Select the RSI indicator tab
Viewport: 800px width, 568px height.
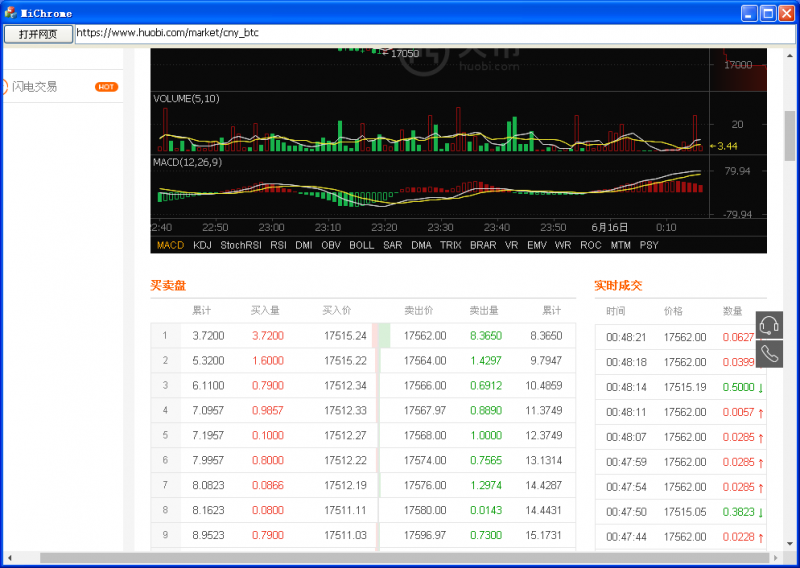pyautogui.click(x=278, y=245)
